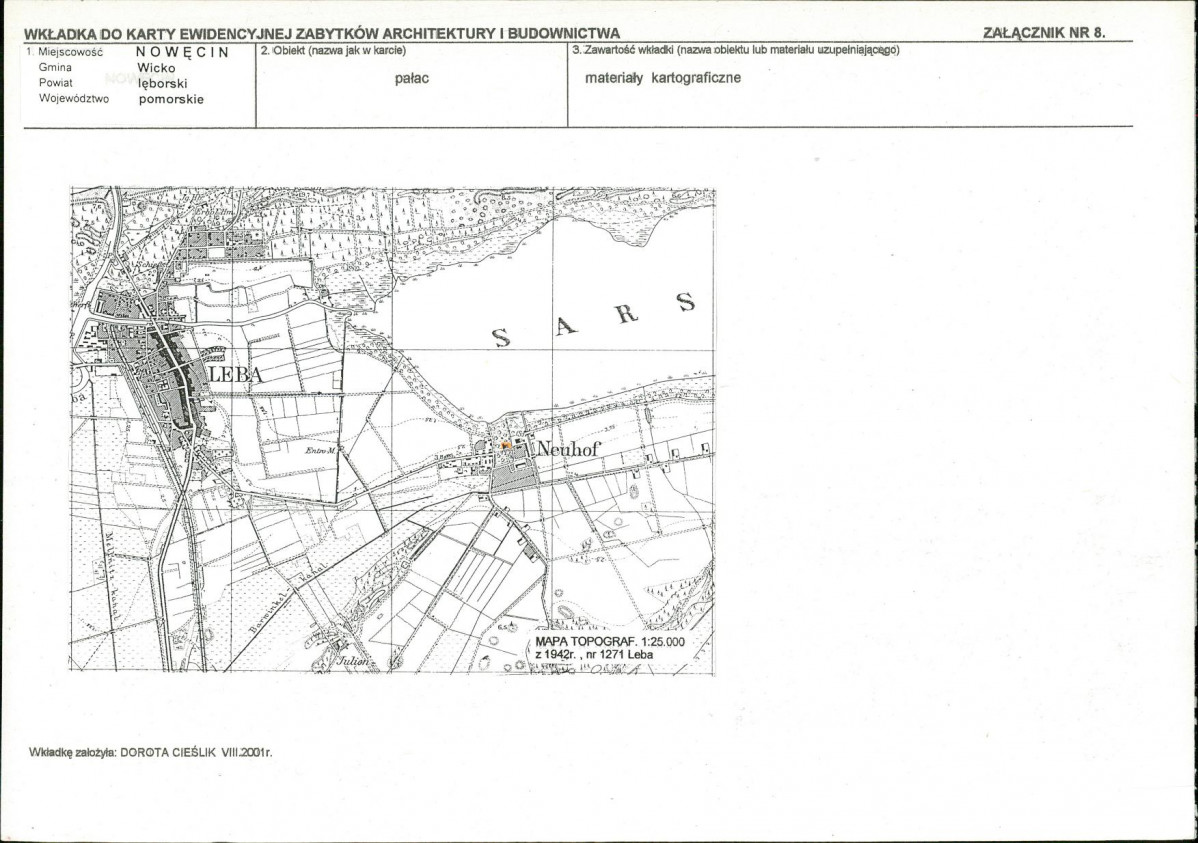
Task: Click the ZAŁĄCZNIK NR 8. heading
Action: click(1044, 33)
